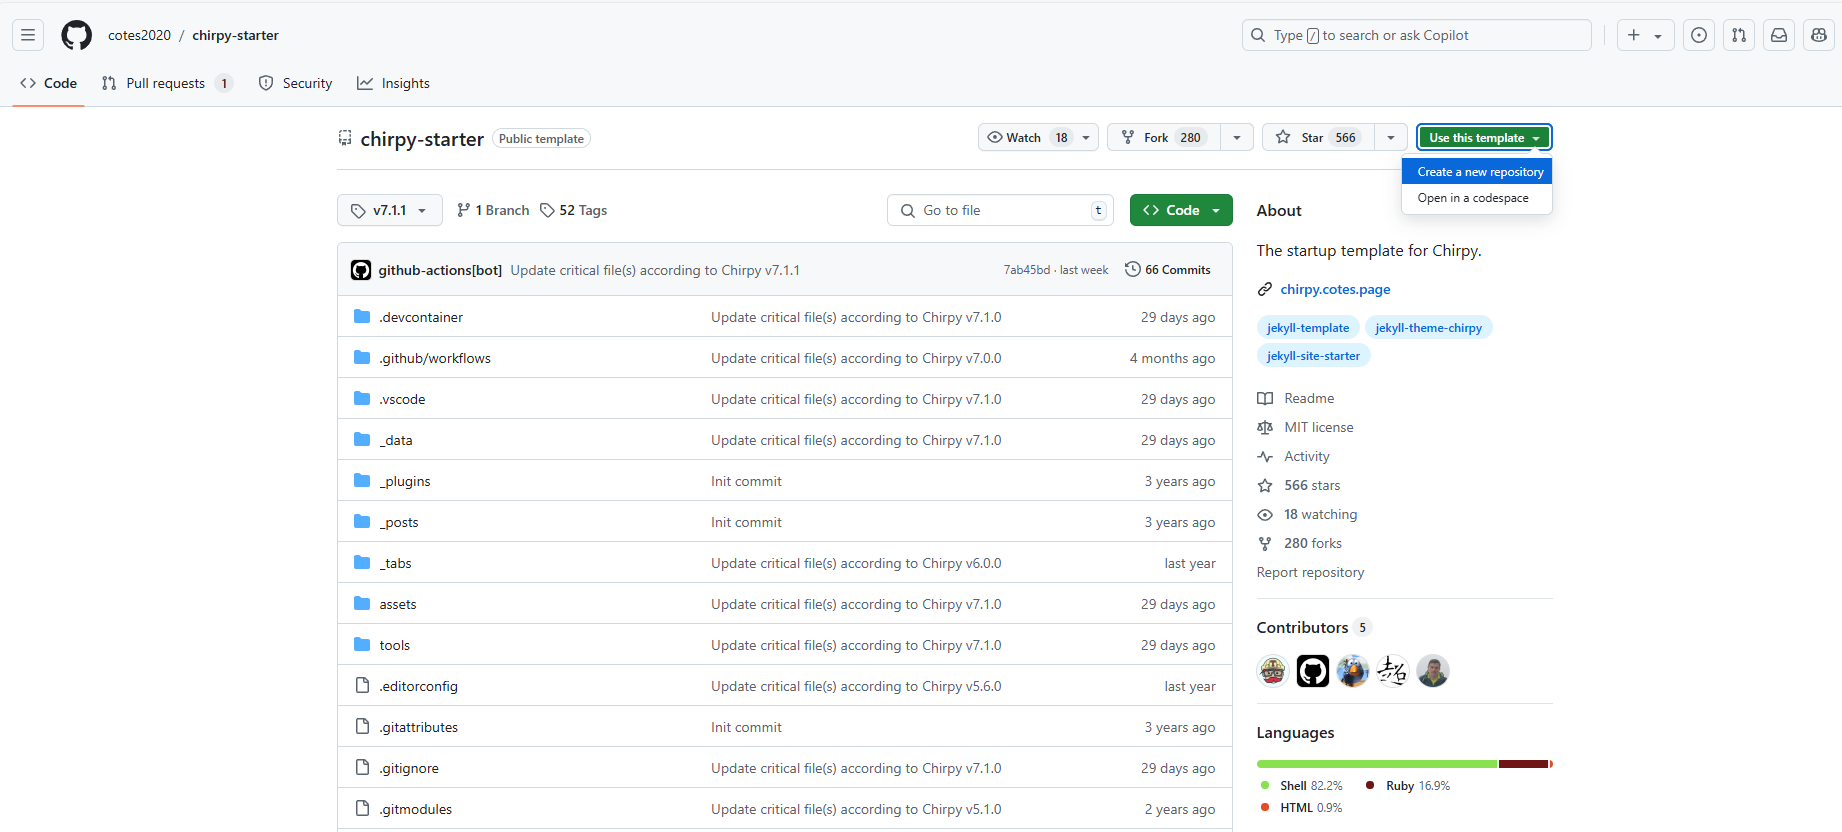Click the plus create-new icon
This screenshot has height=832, width=1842.
(x=1634, y=35)
